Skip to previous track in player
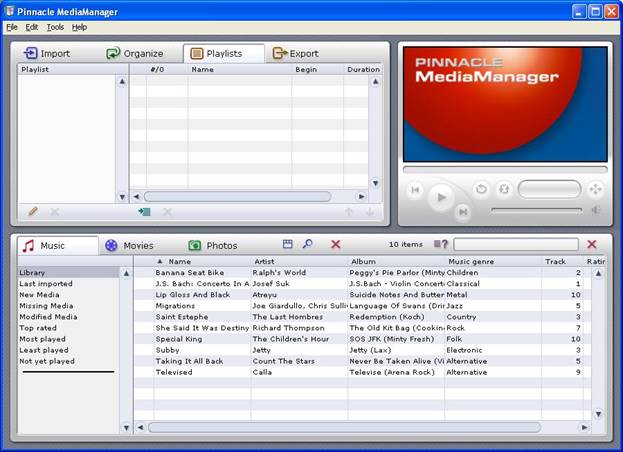This screenshot has height=452, width=623. [415, 189]
